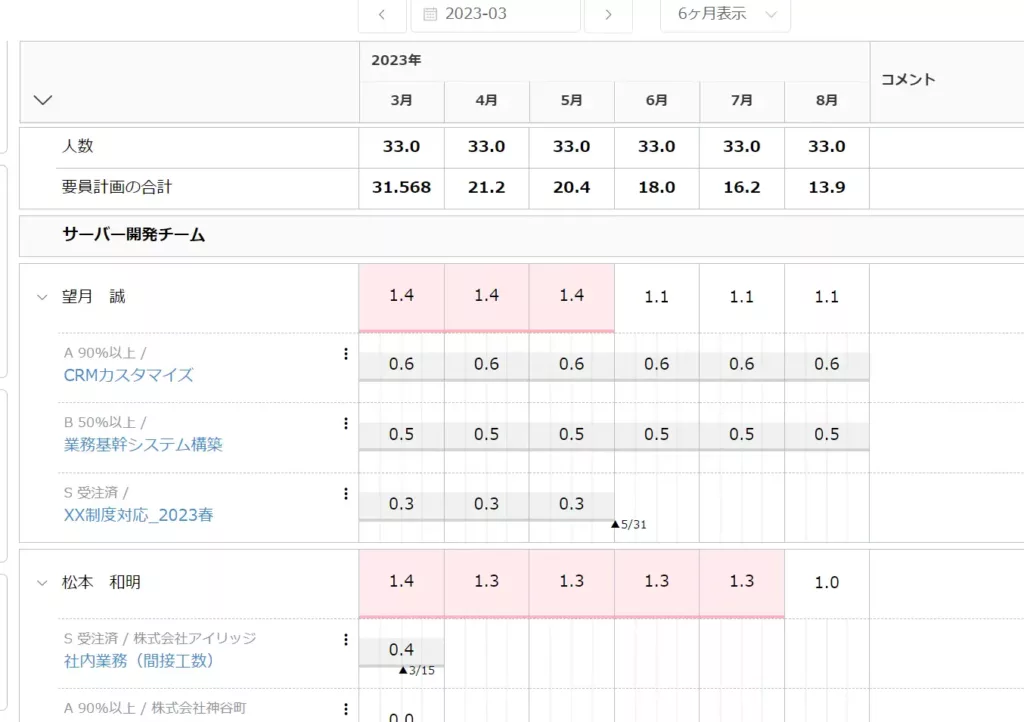Screen dimensions: 1024x722
Task: Collapse the 望月 誠 member row
Action: pos(42,298)
